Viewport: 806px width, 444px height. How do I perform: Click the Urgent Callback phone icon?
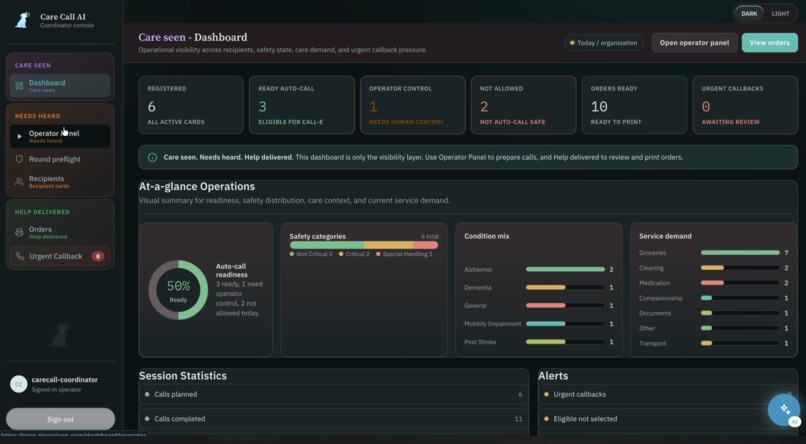(x=20, y=256)
